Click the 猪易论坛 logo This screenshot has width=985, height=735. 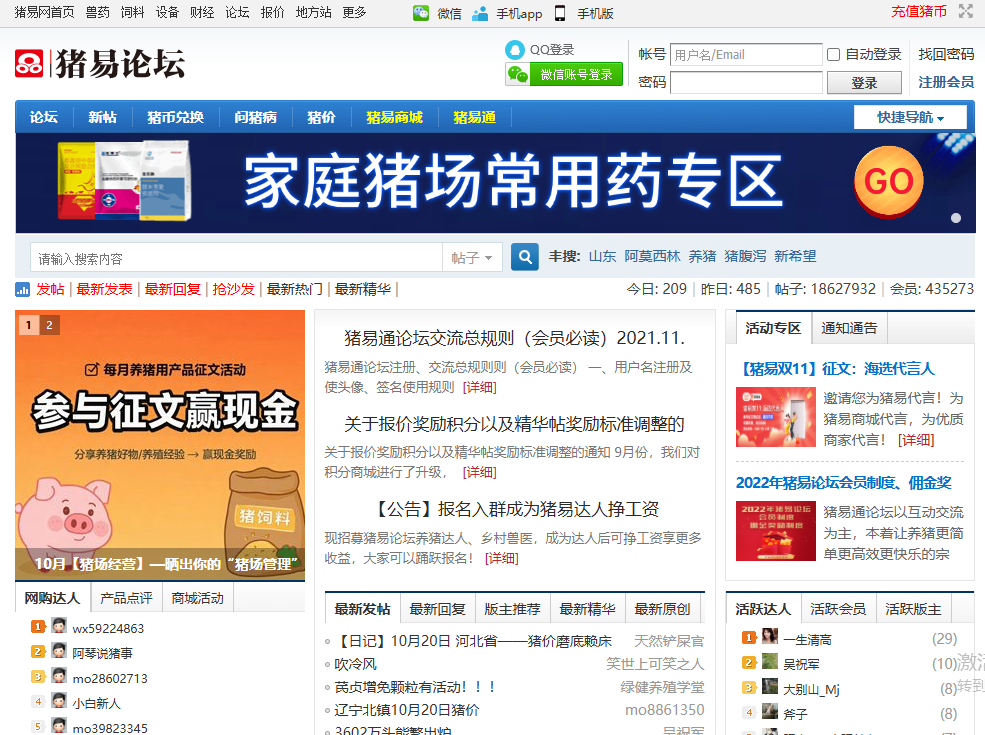[x=100, y=63]
